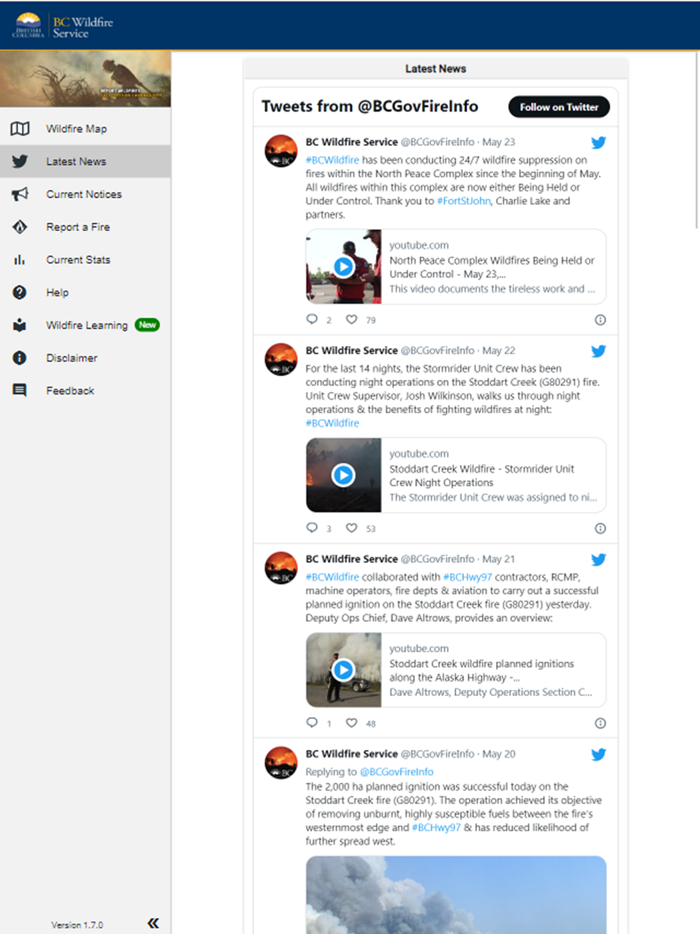Screen dimensions: 700x934
Task: Click the @BCGovFireInfo reply link
Action: click(x=397, y=771)
